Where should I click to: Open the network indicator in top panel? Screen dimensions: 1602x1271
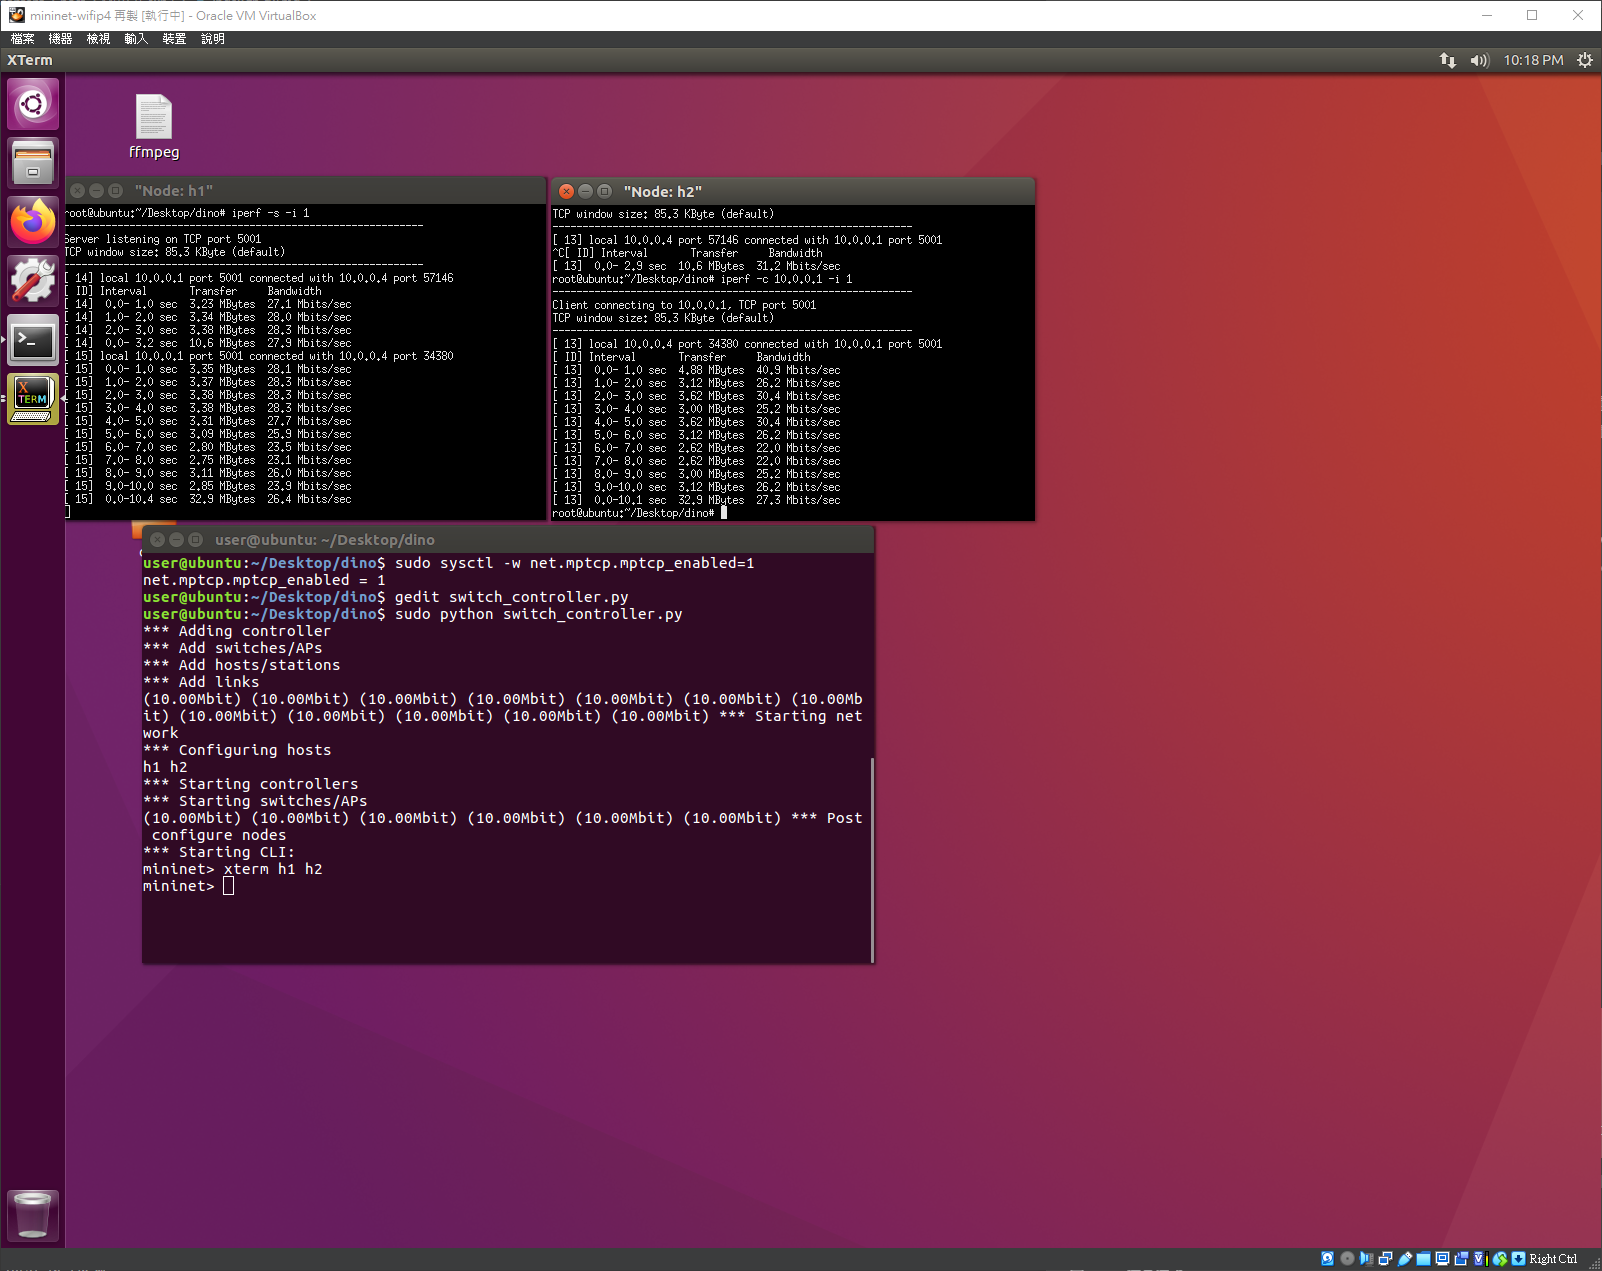tap(1447, 60)
